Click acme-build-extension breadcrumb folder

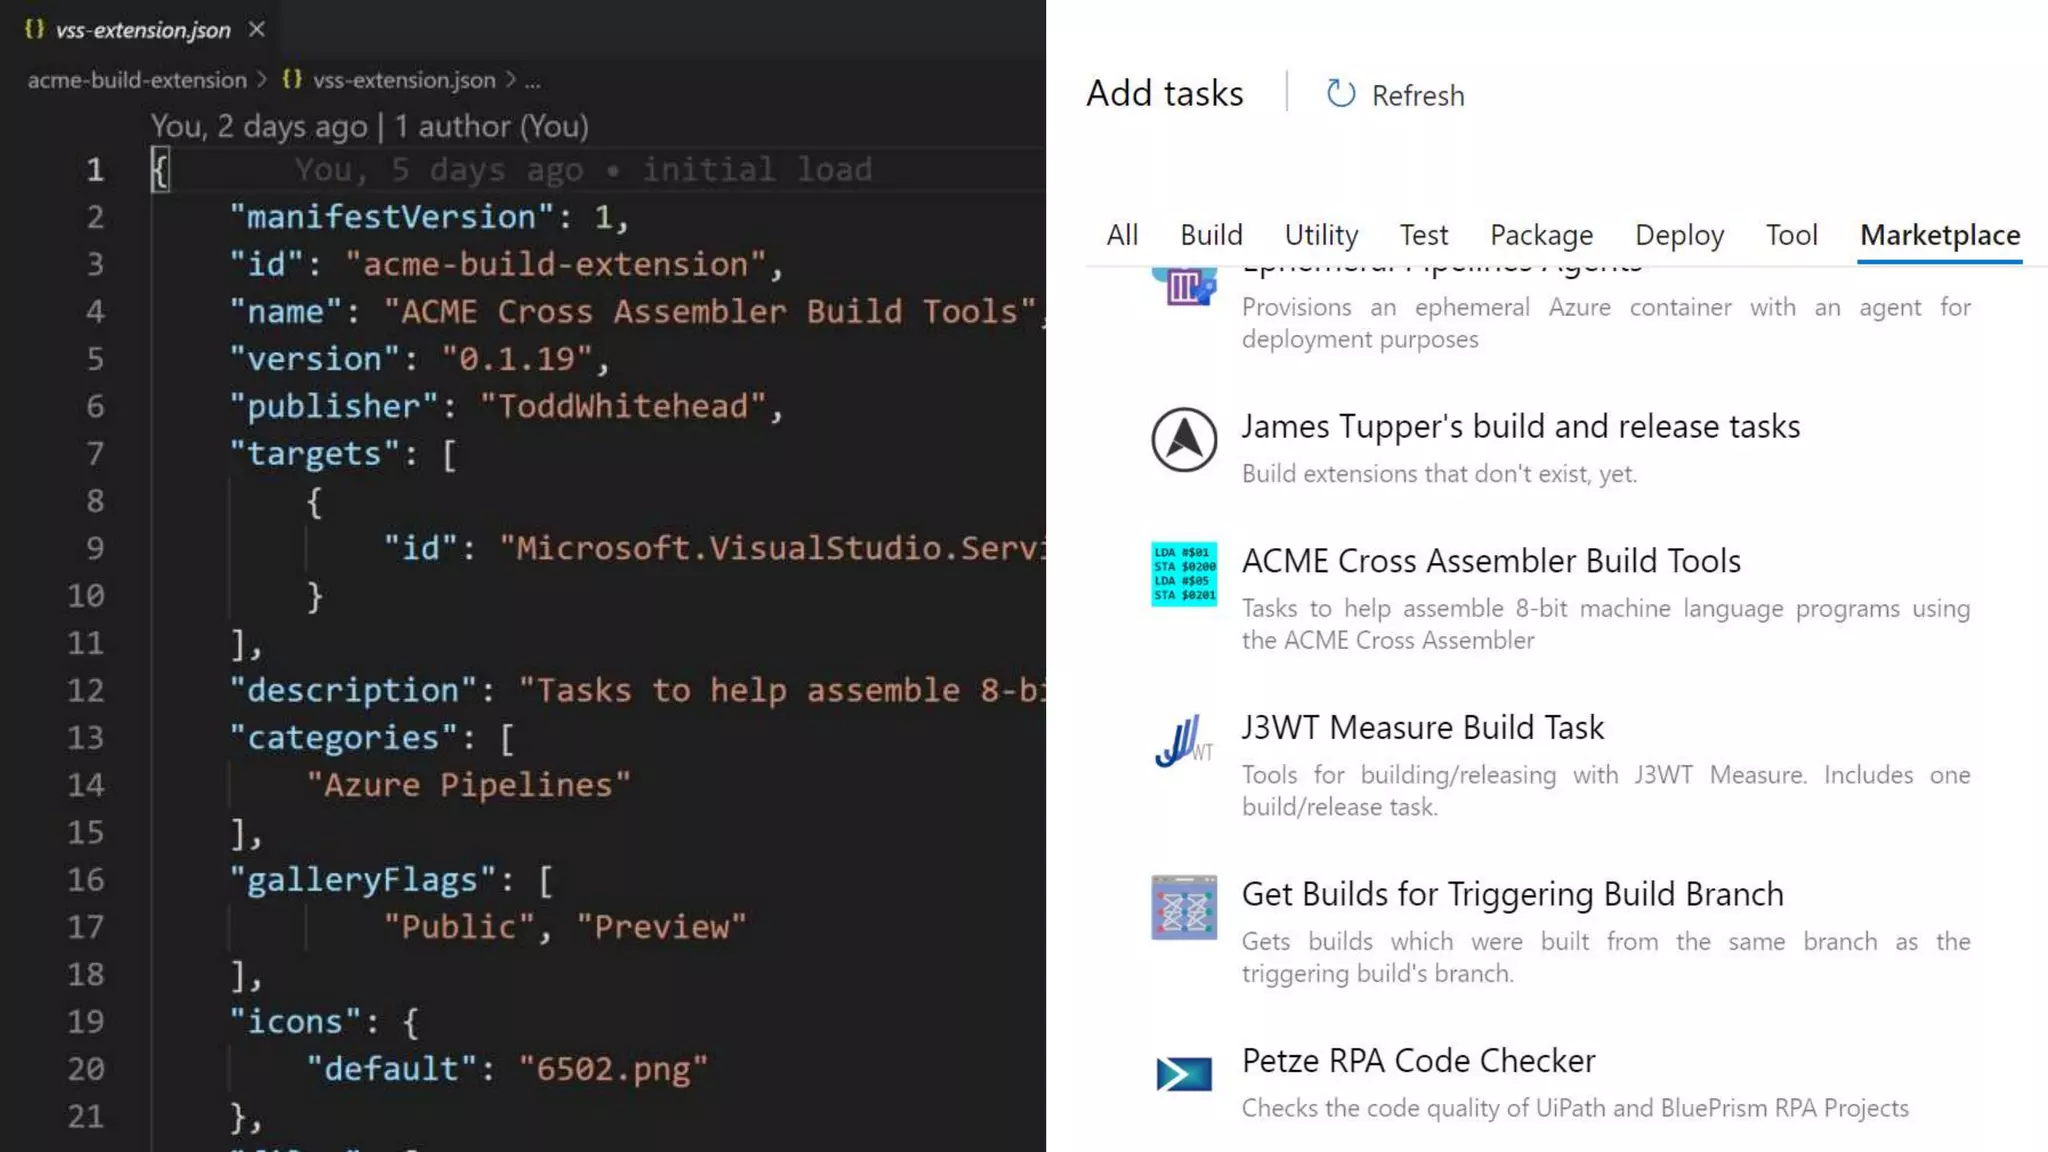coord(137,80)
